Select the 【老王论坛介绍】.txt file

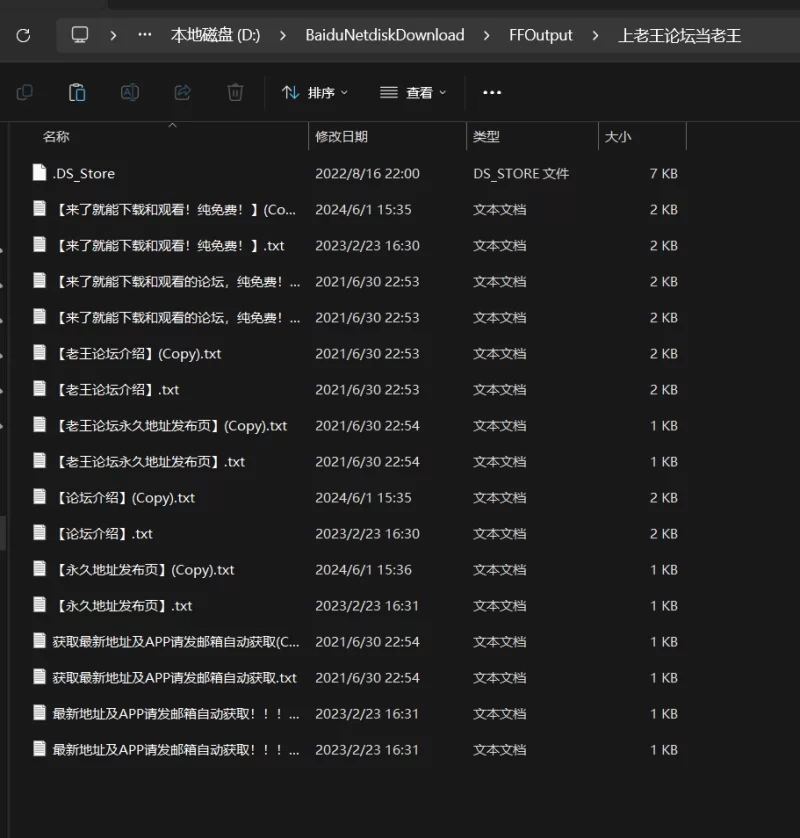coord(117,390)
